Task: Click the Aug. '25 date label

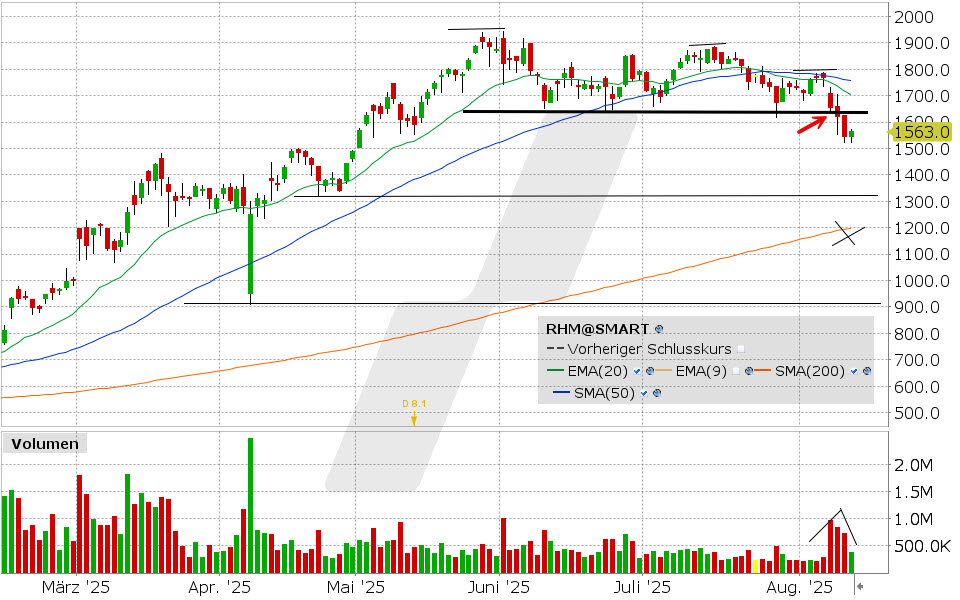Action: pyautogui.click(x=800, y=588)
